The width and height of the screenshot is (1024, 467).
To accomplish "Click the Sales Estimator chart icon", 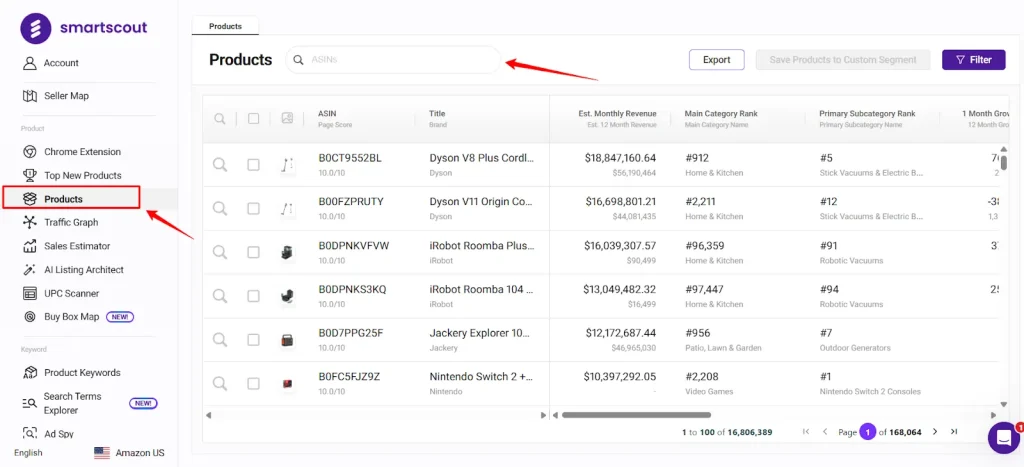I will point(29,246).
